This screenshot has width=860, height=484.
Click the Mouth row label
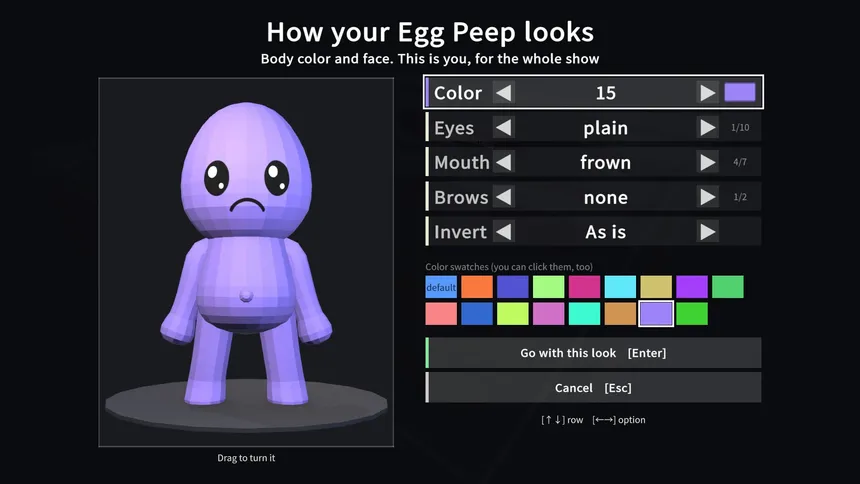461,162
